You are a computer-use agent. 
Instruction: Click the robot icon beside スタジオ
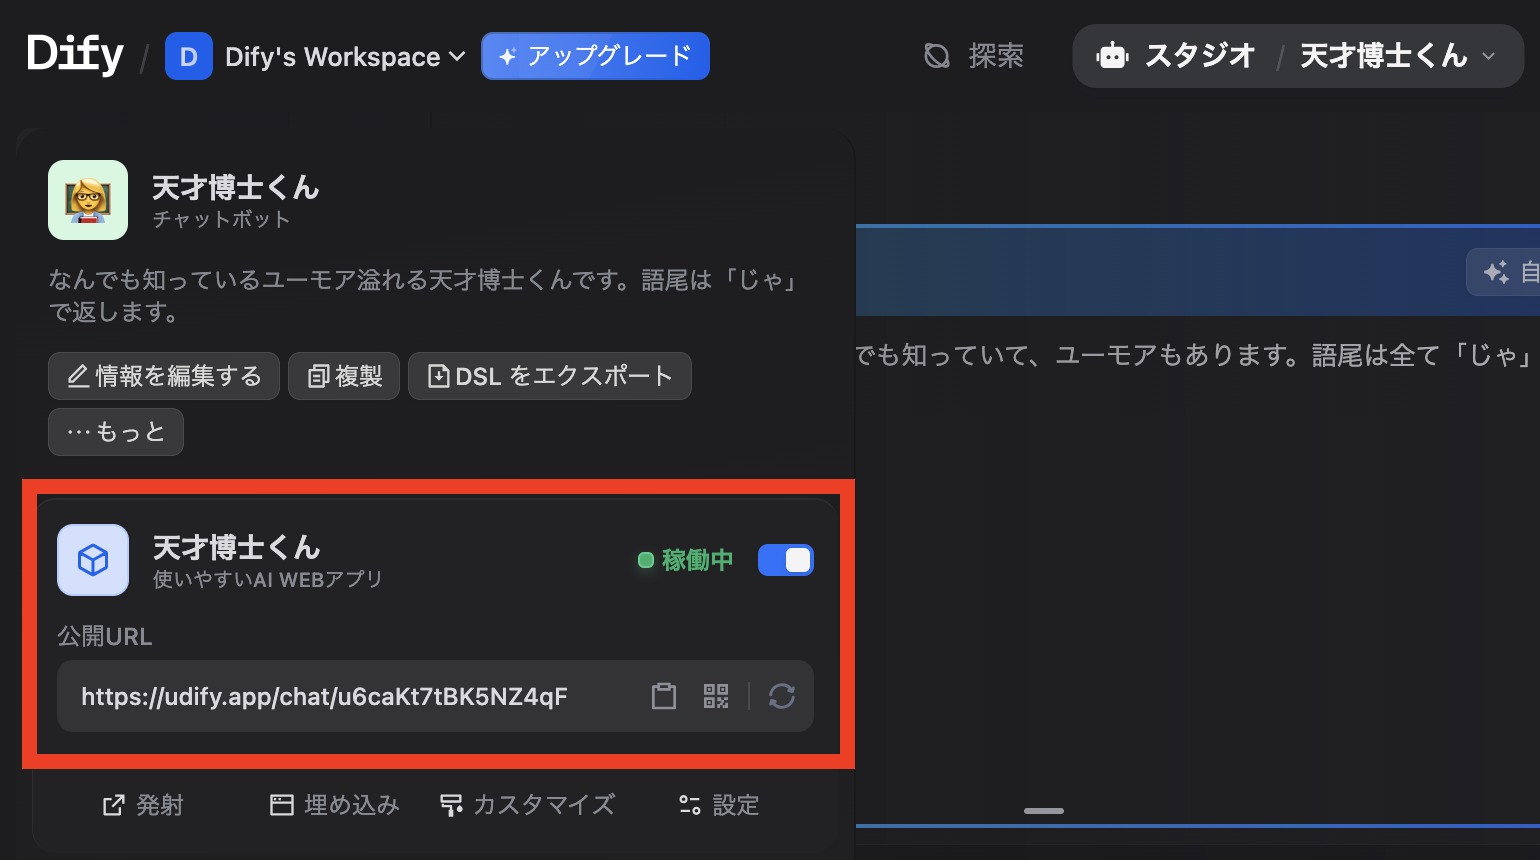1113,56
